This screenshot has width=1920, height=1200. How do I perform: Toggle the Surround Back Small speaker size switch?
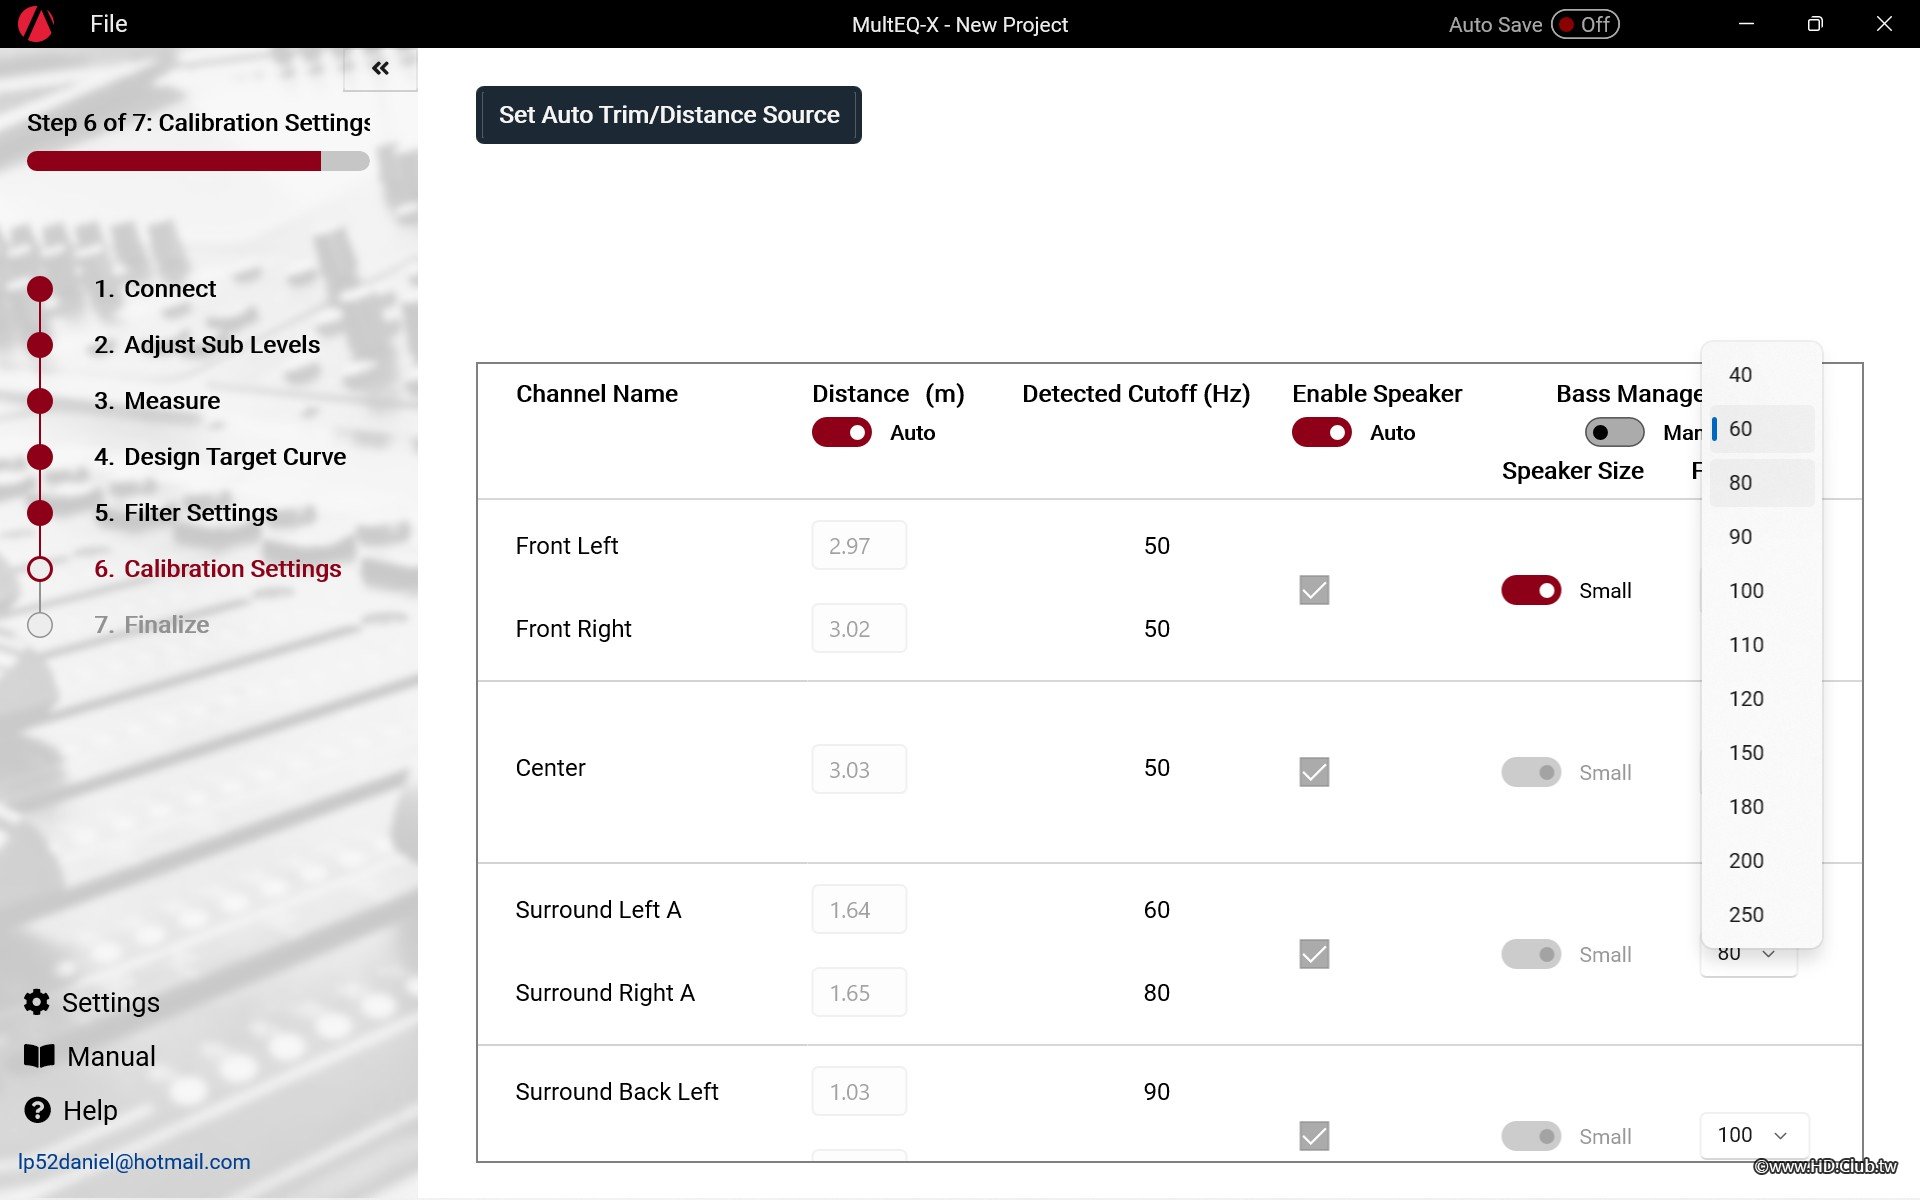(x=1531, y=1136)
